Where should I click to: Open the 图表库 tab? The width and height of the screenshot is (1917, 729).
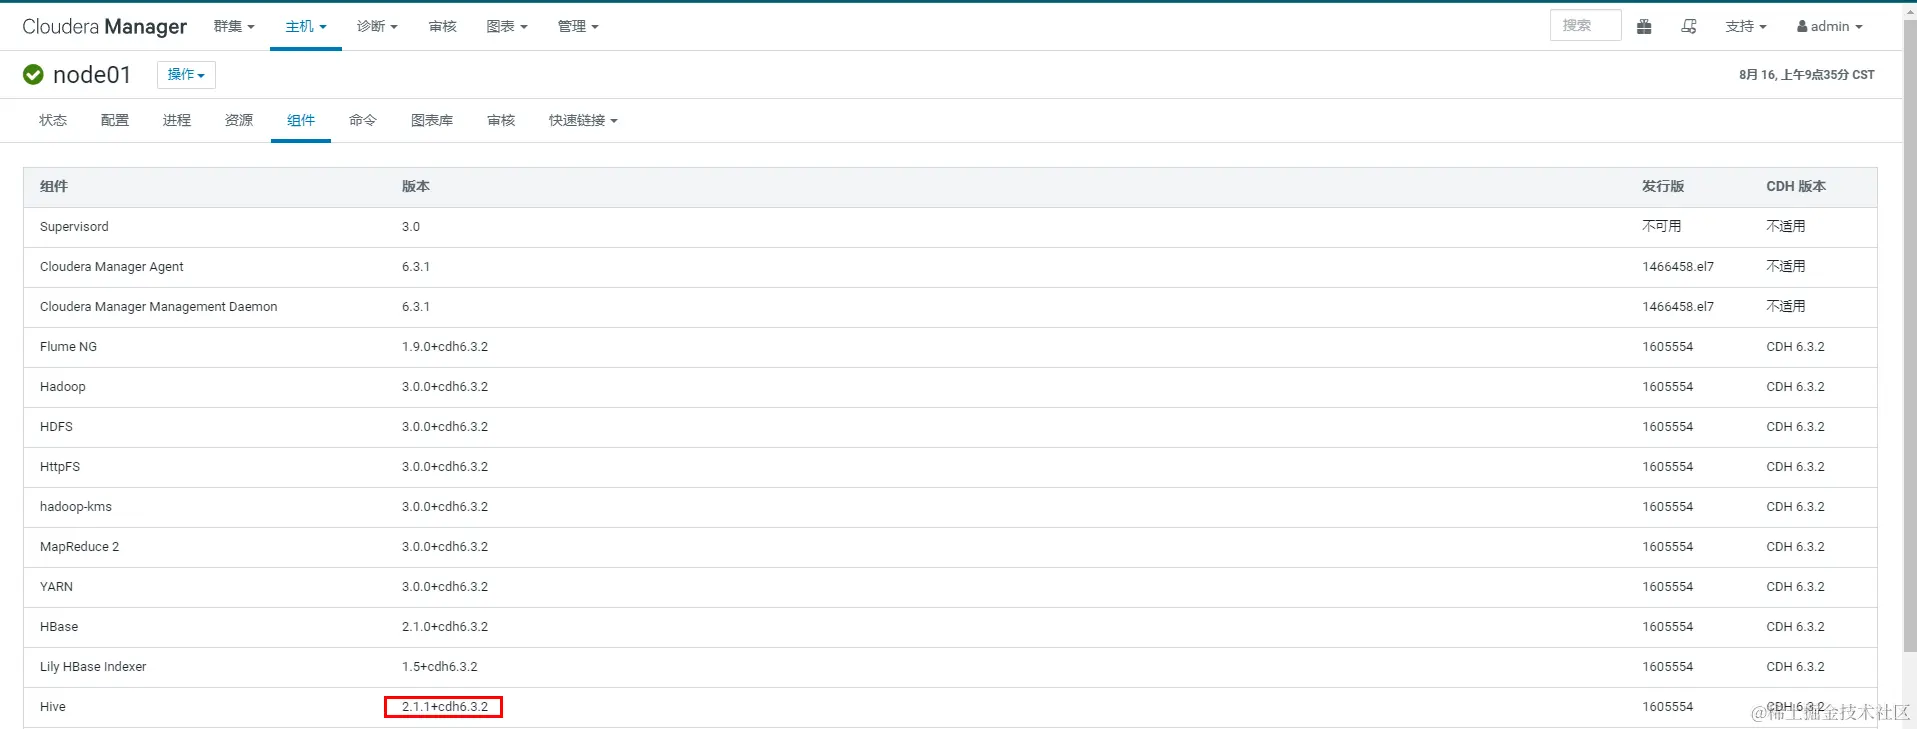click(432, 120)
